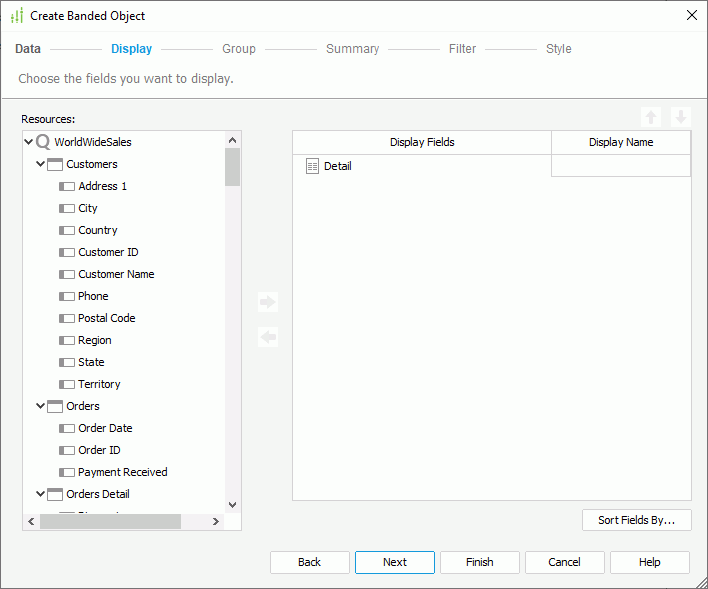Click the Customers table icon

[55, 164]
